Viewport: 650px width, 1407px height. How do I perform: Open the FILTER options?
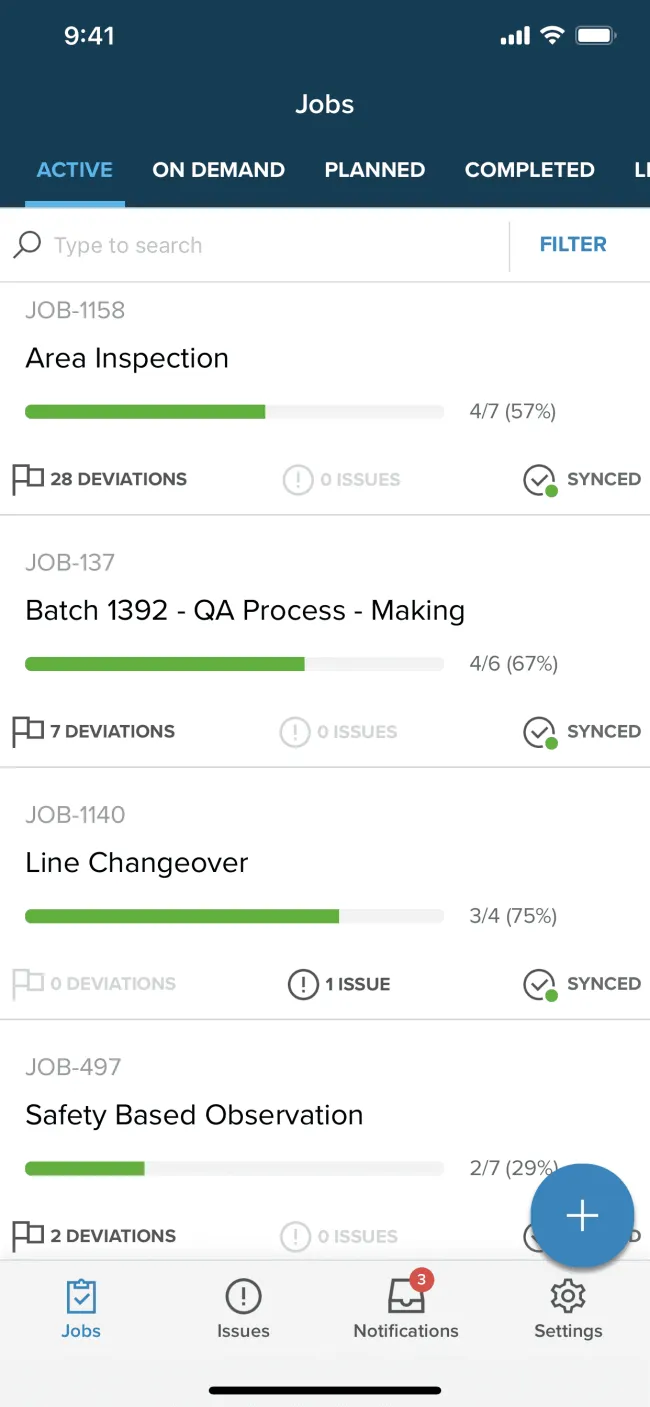pyautogui.click(x=572, y=244)
